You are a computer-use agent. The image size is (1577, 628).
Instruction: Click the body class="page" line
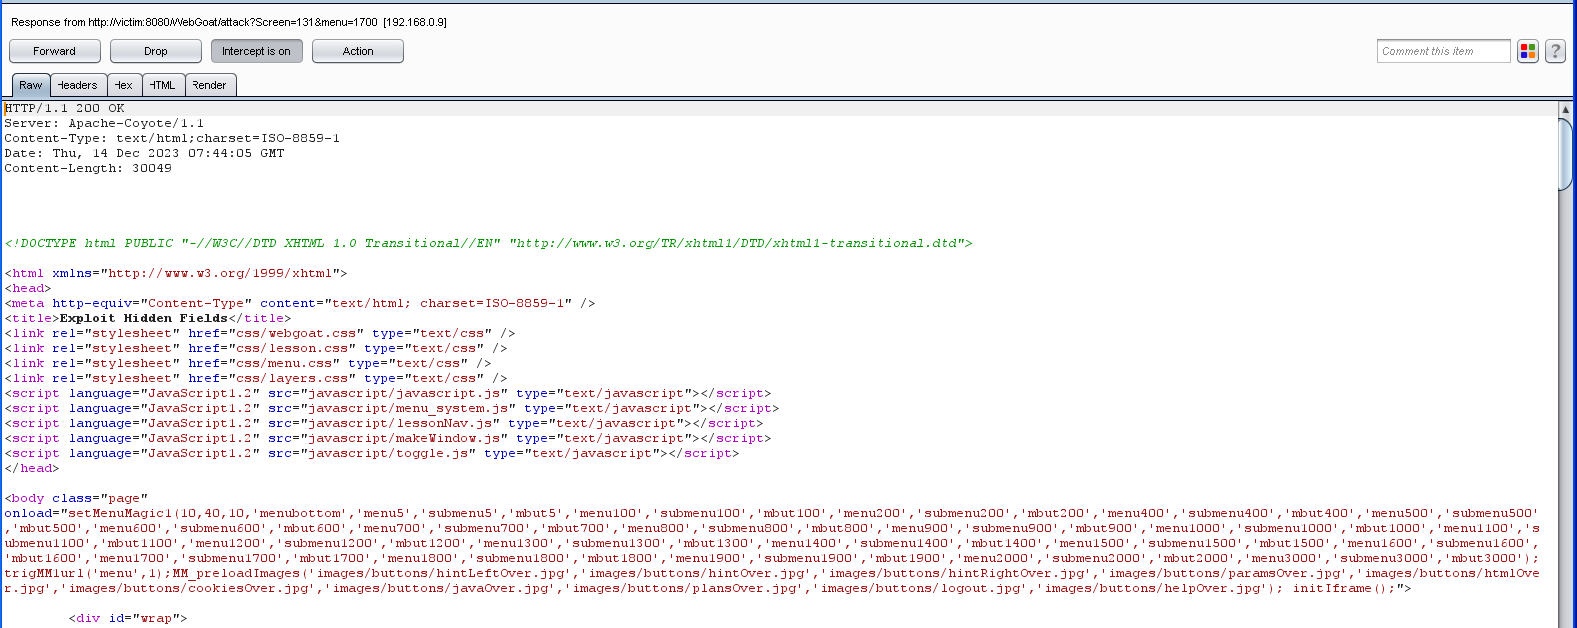click(76, 498)
